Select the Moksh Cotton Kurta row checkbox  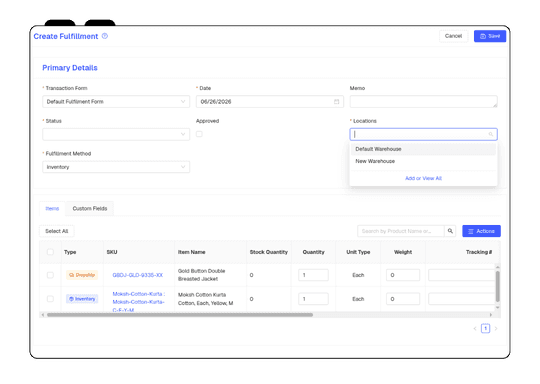pos(50,299)
